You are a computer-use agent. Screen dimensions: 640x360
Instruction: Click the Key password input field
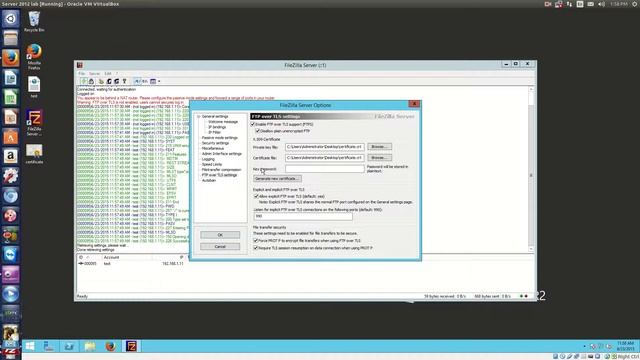tap(324, 169)
